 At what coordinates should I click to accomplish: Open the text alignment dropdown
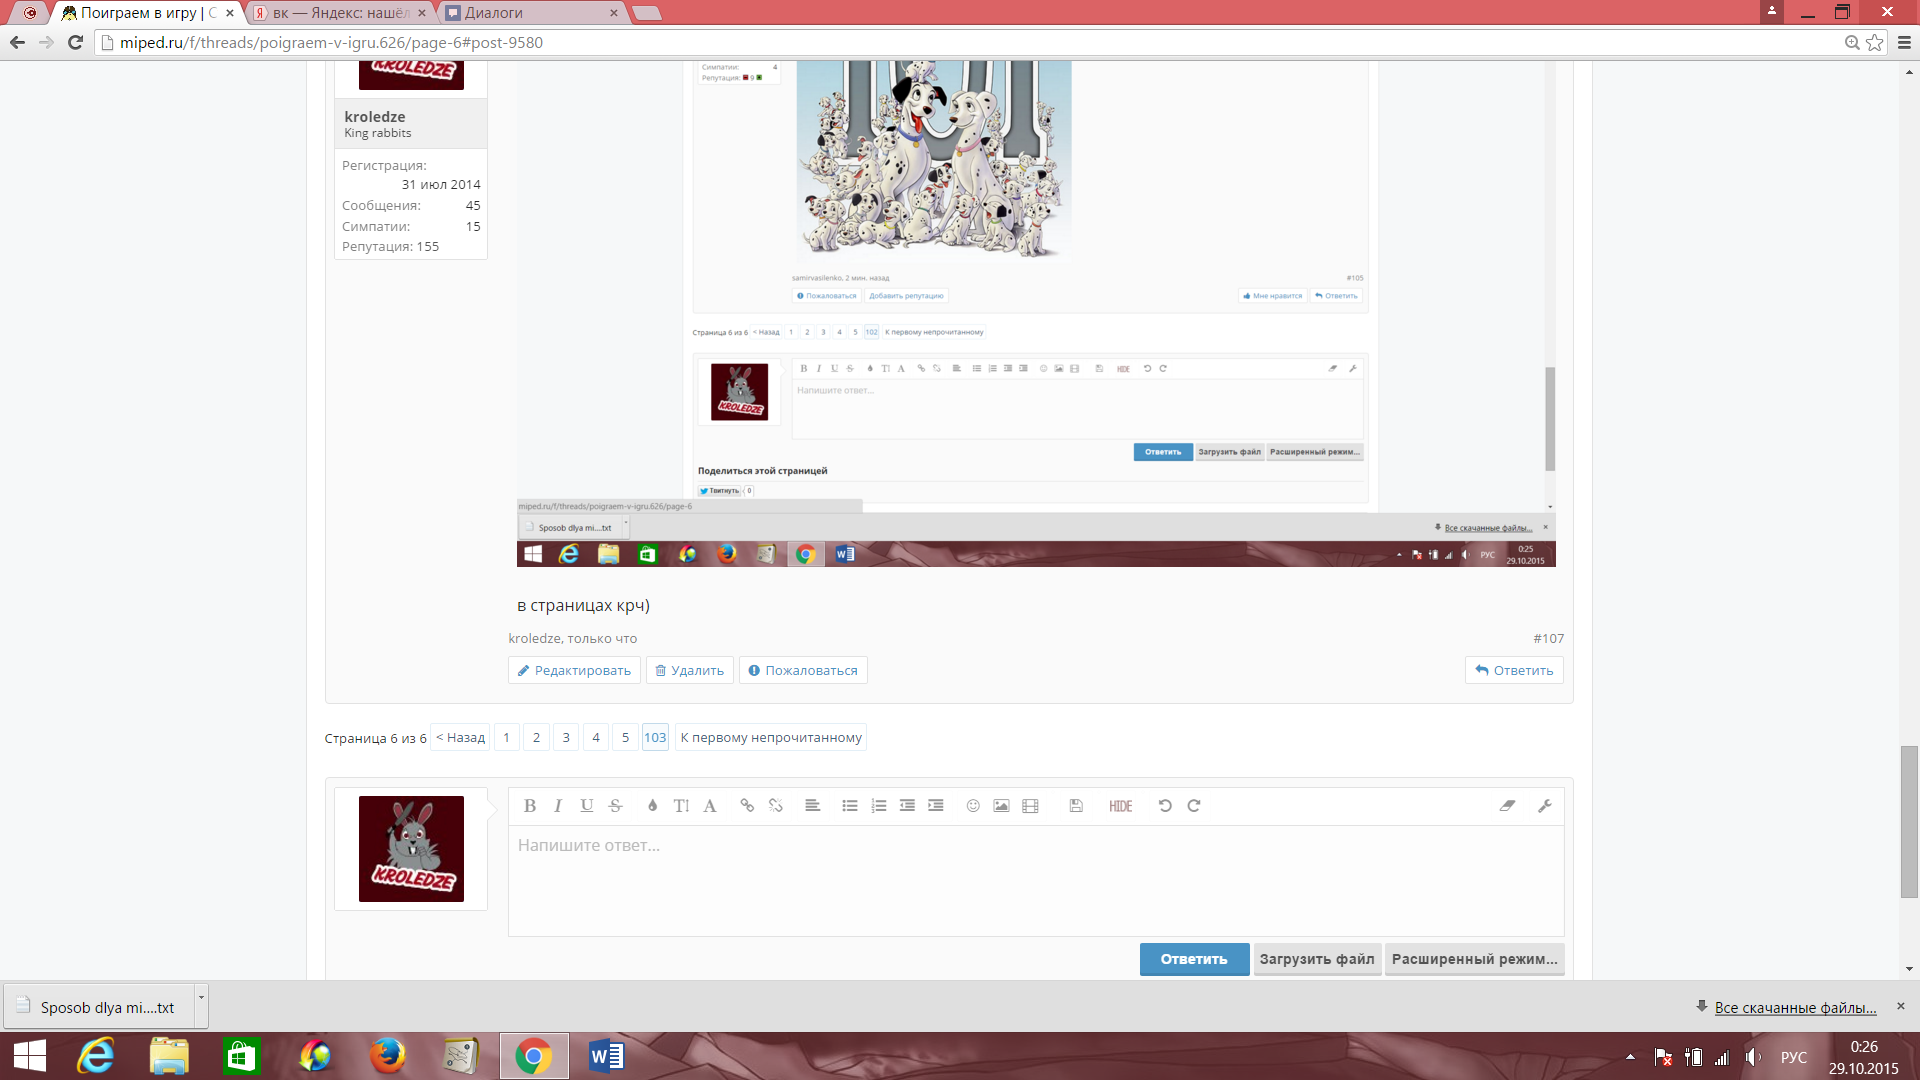pos(813,806)
